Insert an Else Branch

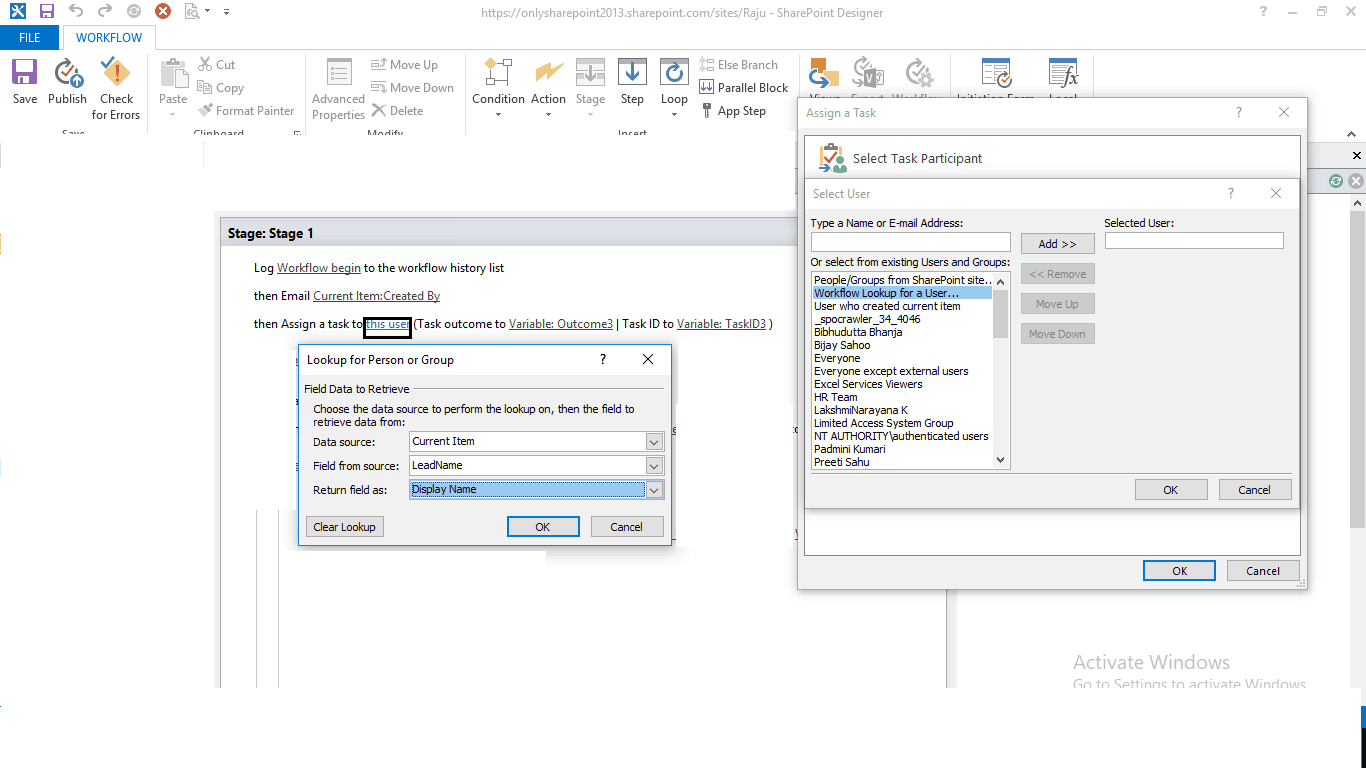click(739, 64)
